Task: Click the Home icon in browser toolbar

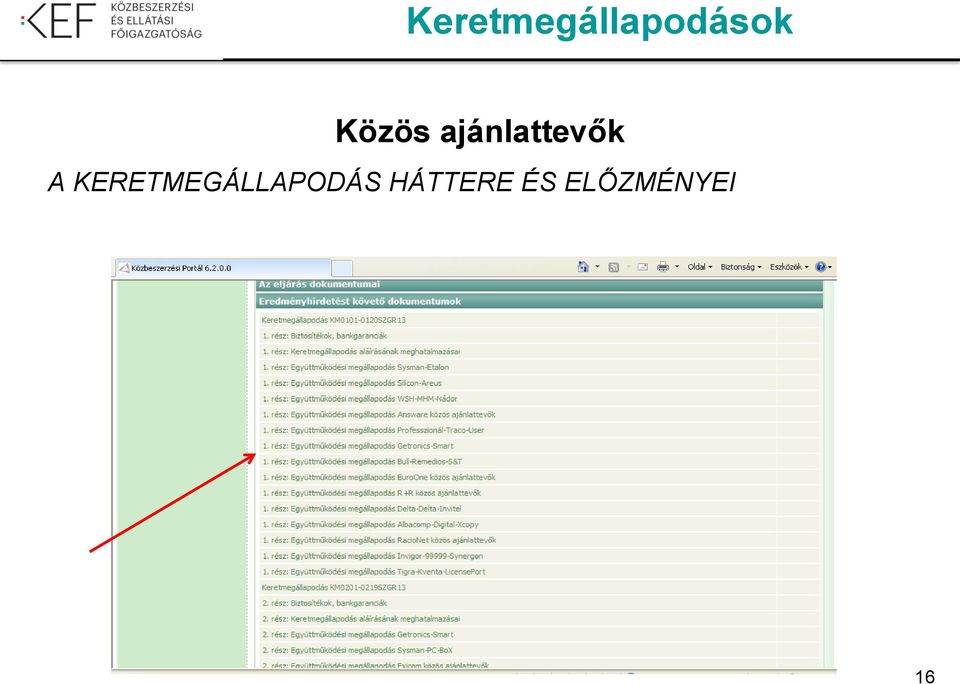Action: [x=583, y=266]
